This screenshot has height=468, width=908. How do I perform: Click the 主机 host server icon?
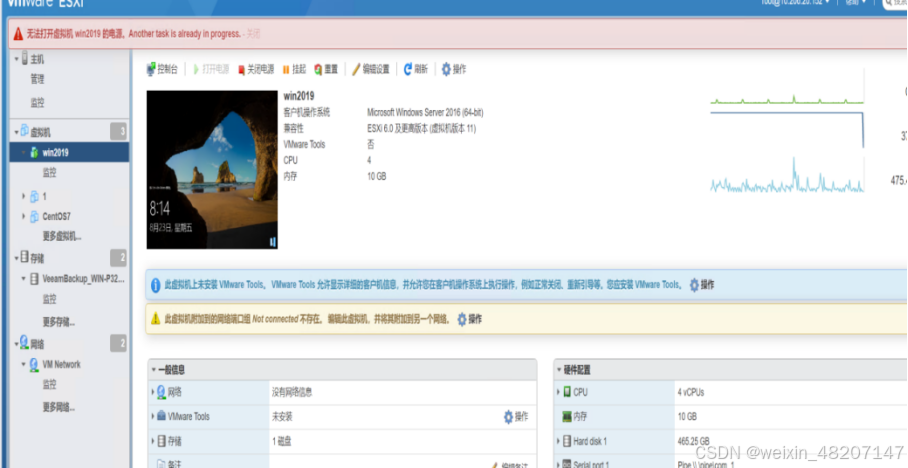point(24,58)
